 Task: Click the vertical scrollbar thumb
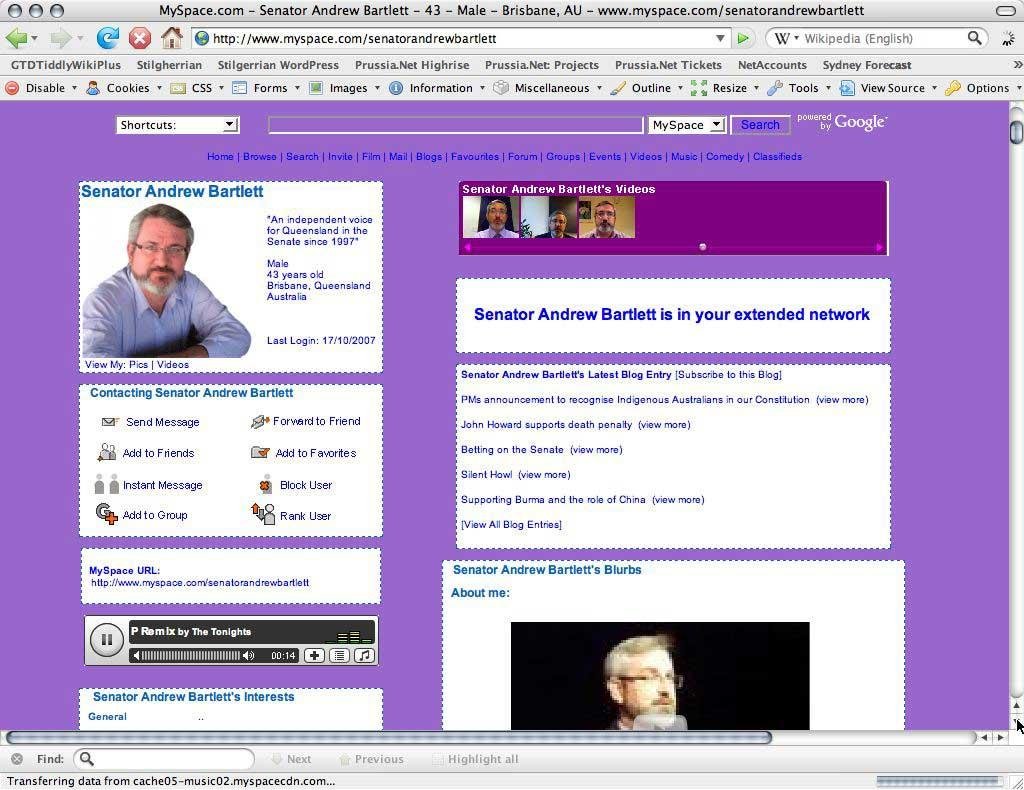(1016, 131)
